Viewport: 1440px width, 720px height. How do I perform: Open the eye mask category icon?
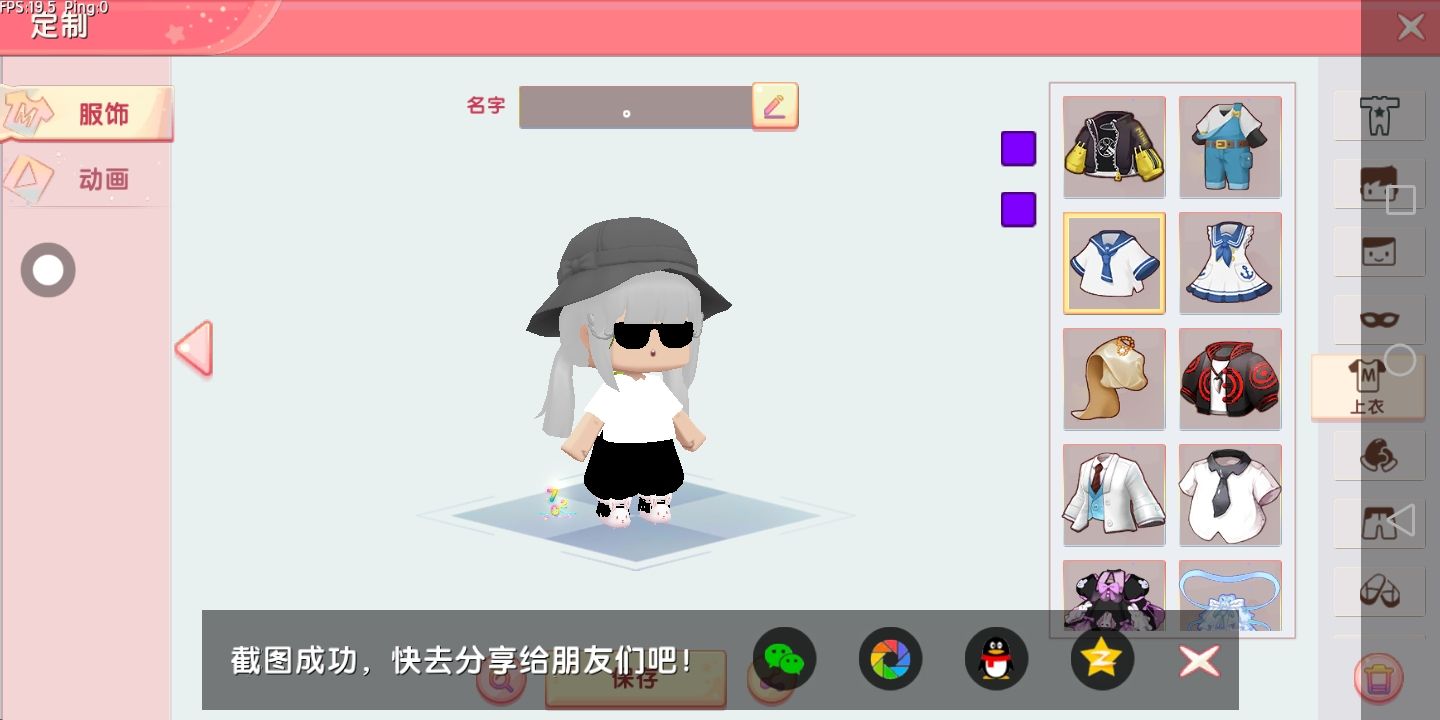point(1379,319)
